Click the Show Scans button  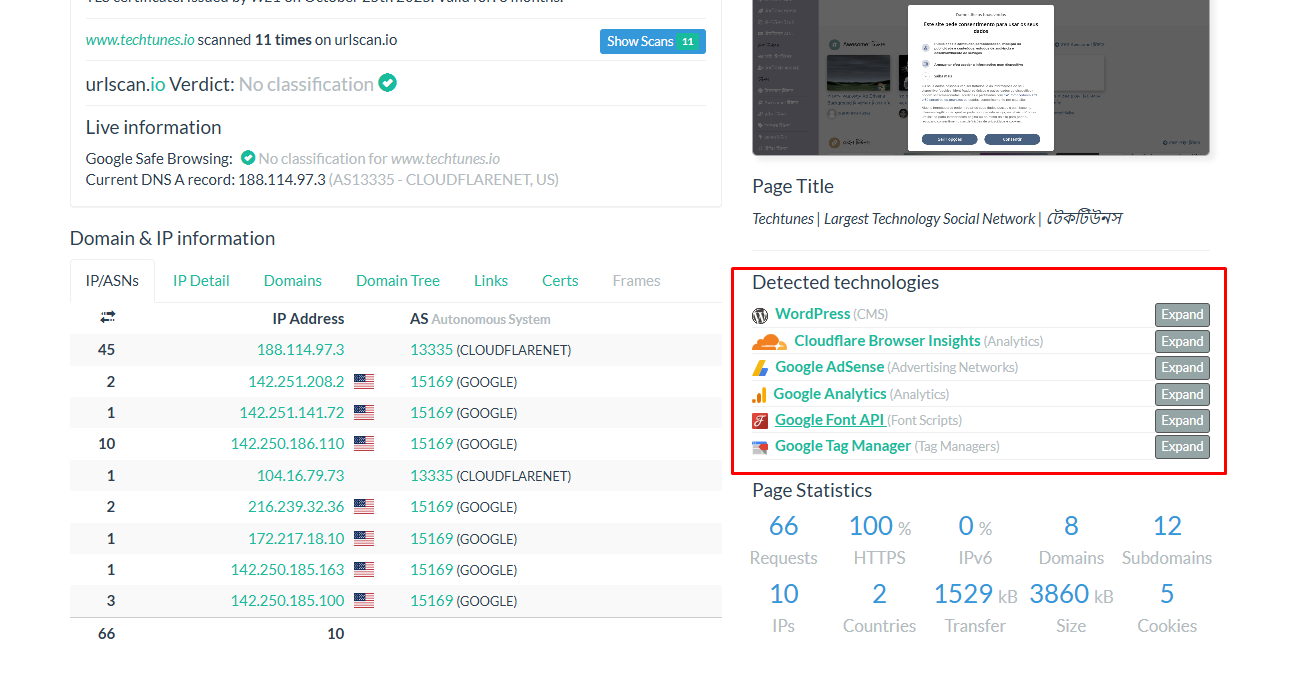coord(653,41)
